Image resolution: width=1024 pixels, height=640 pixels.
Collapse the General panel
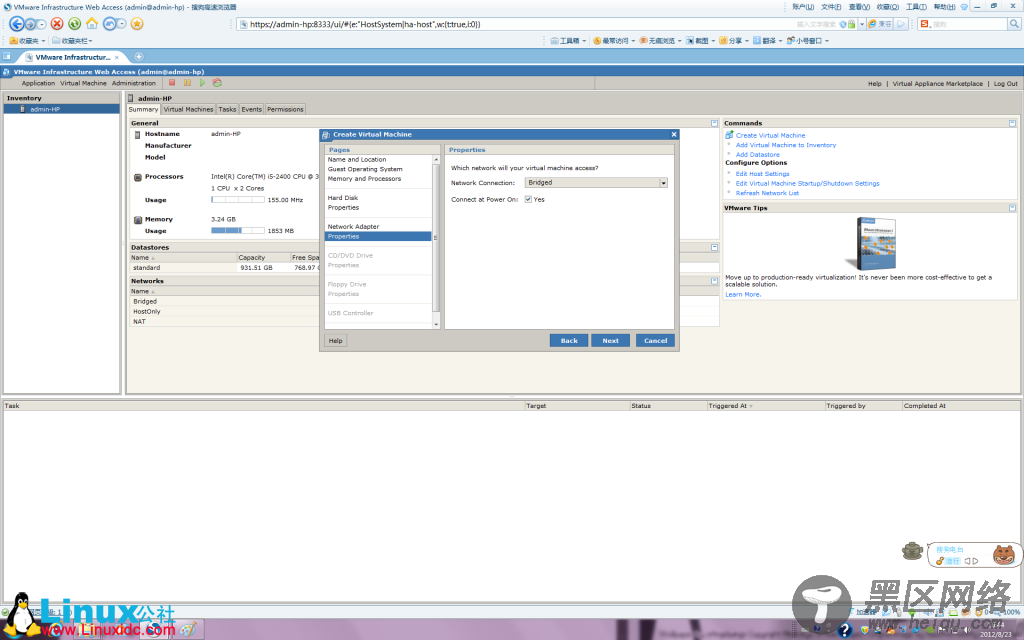tap(714, 123)
